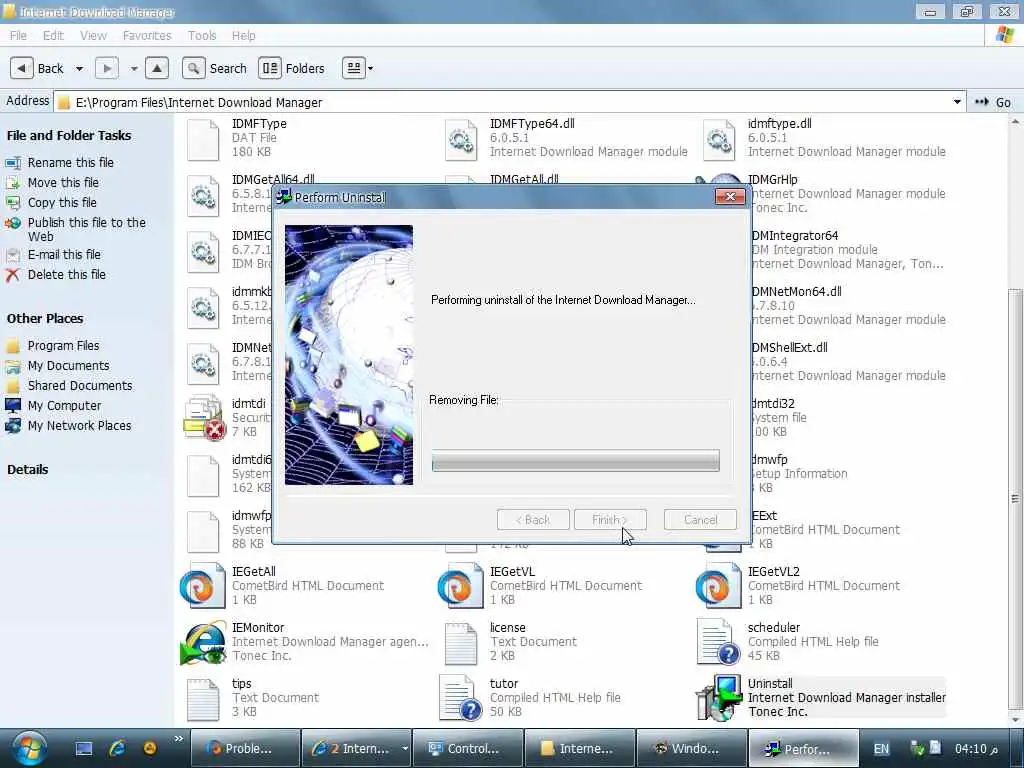This screenshot has height=768, width=1024.
Task: Open My Computer under Other Places
Action: pos(64,406)
